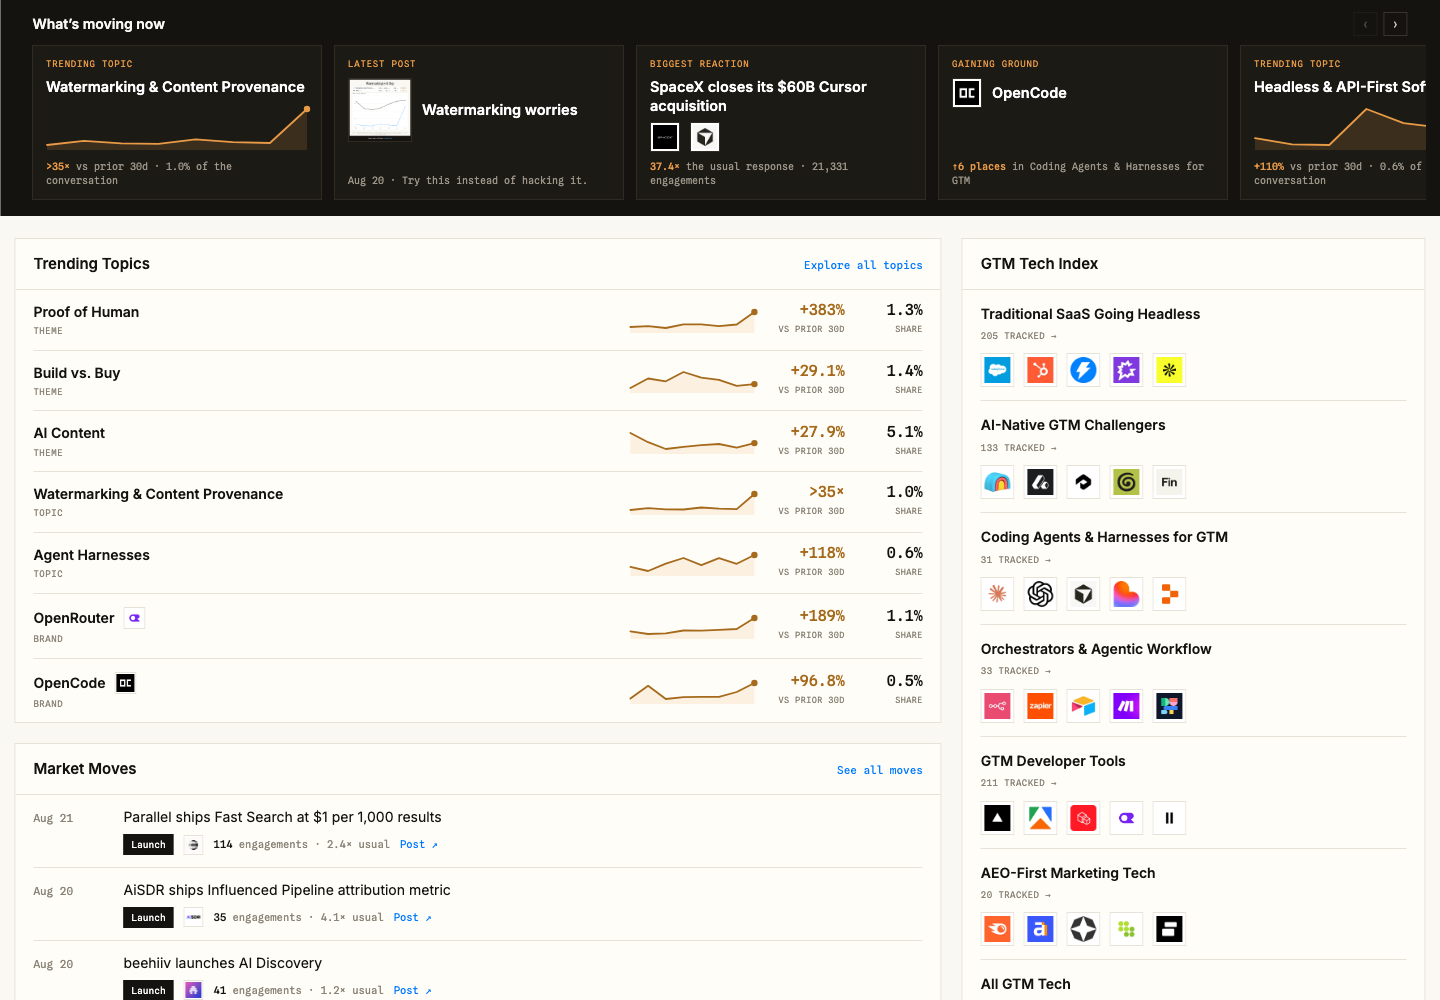Open AiSDR ships Influenced Pipeline headline

[x=287, y=890]
